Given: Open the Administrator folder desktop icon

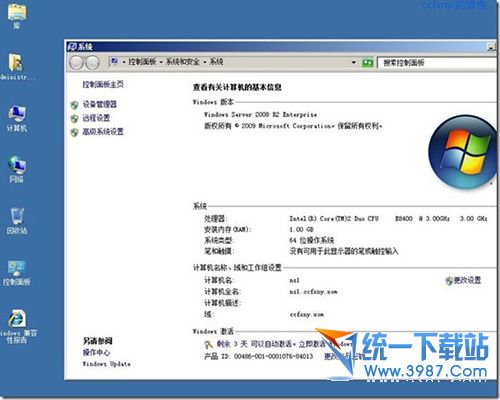Looking at the screenshot, I should 16,67.
